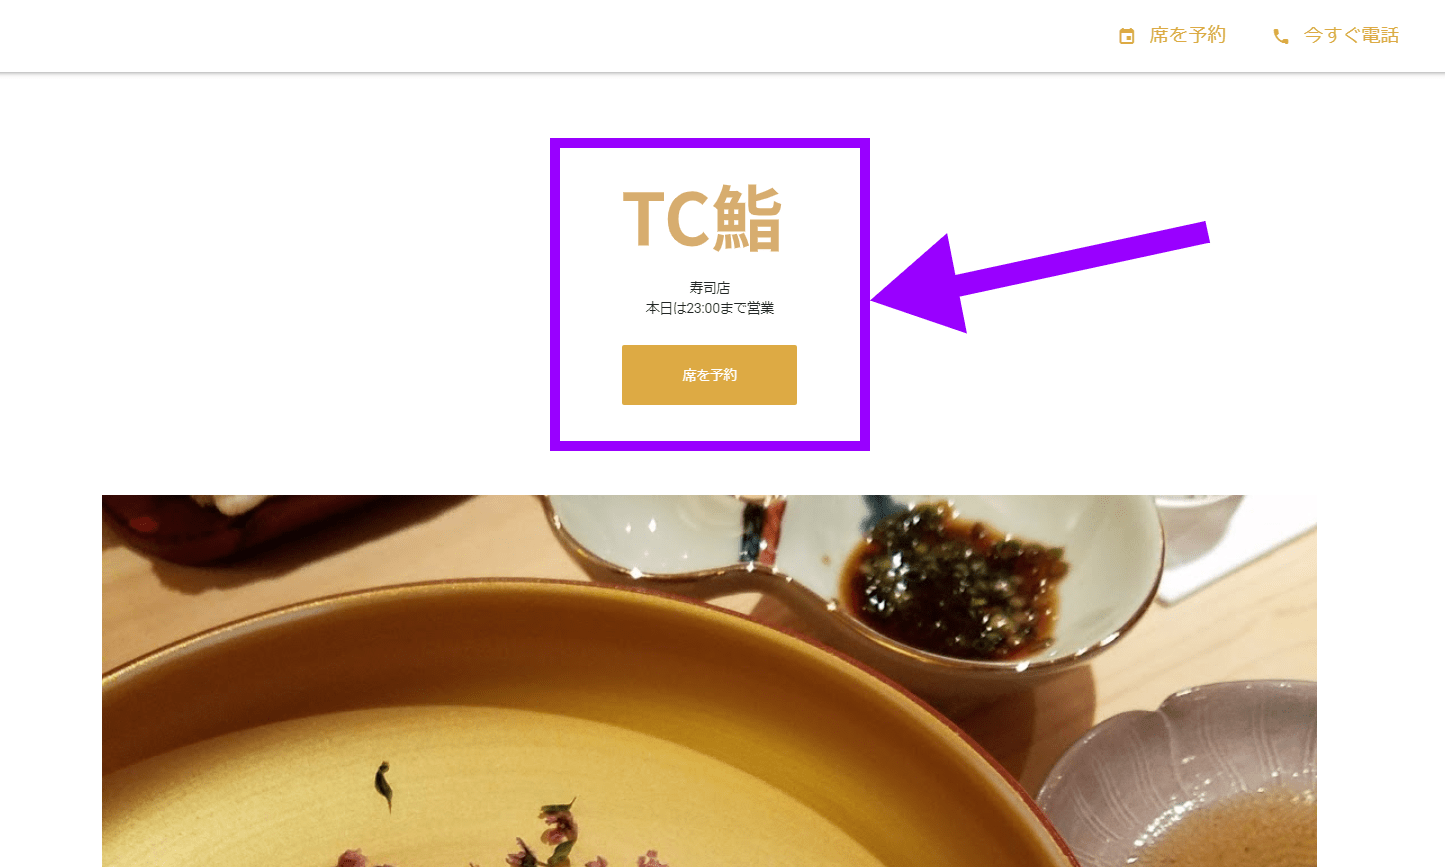The width and height of the screenshot is (1445, 867).
Task: Open the 席を予約 link in top navigation
Action: (1172, 36)
